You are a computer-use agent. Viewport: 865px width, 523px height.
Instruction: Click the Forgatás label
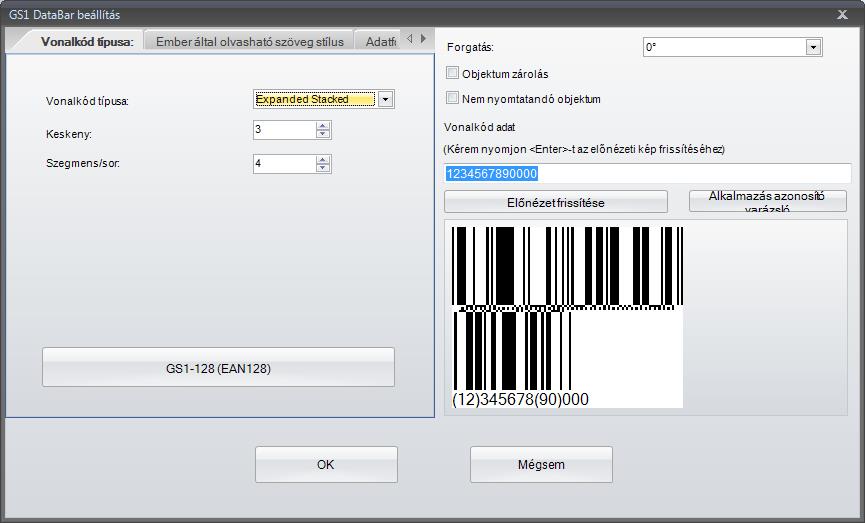coord(470,47)
